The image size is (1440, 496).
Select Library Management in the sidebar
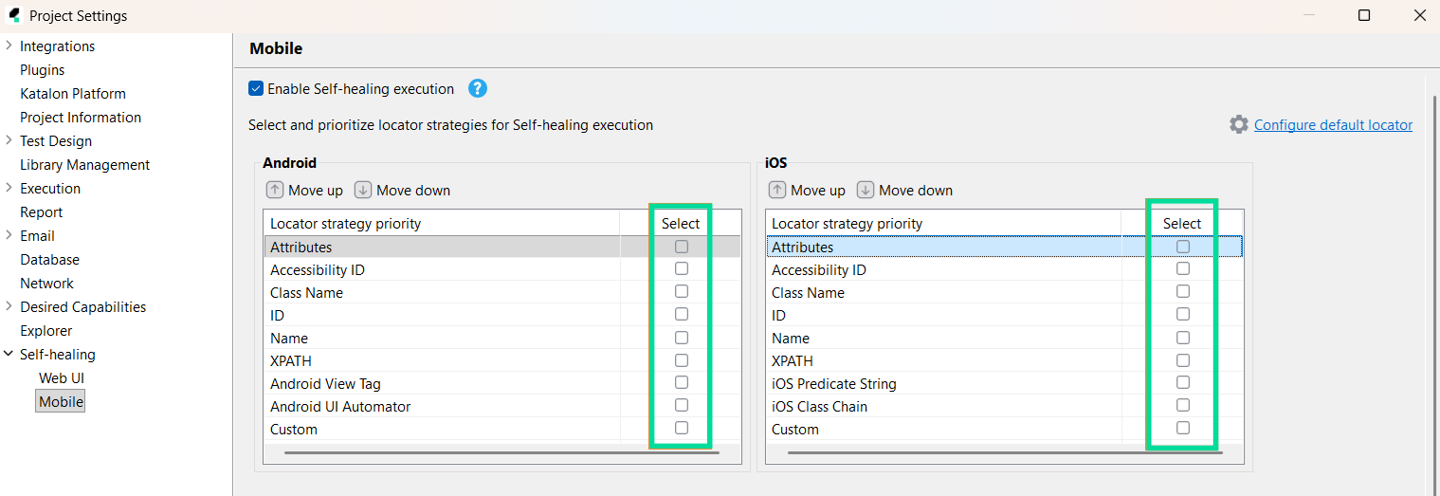coord(85,165)
